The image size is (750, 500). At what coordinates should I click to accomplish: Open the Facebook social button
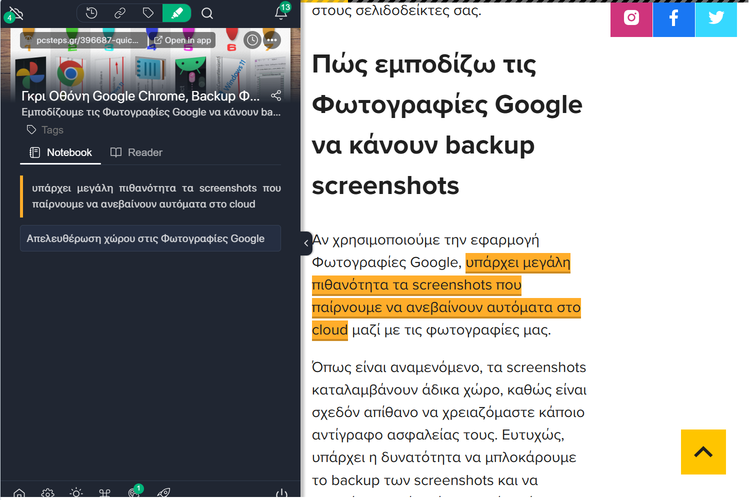point(673,19)
